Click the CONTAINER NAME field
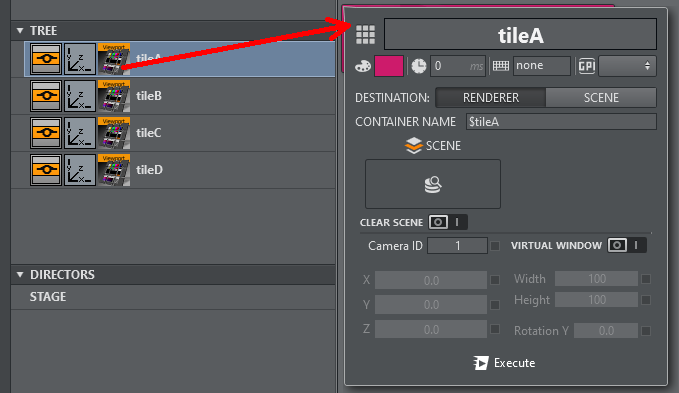The width and height of the screenshot is (679, 393). (561, 122)
